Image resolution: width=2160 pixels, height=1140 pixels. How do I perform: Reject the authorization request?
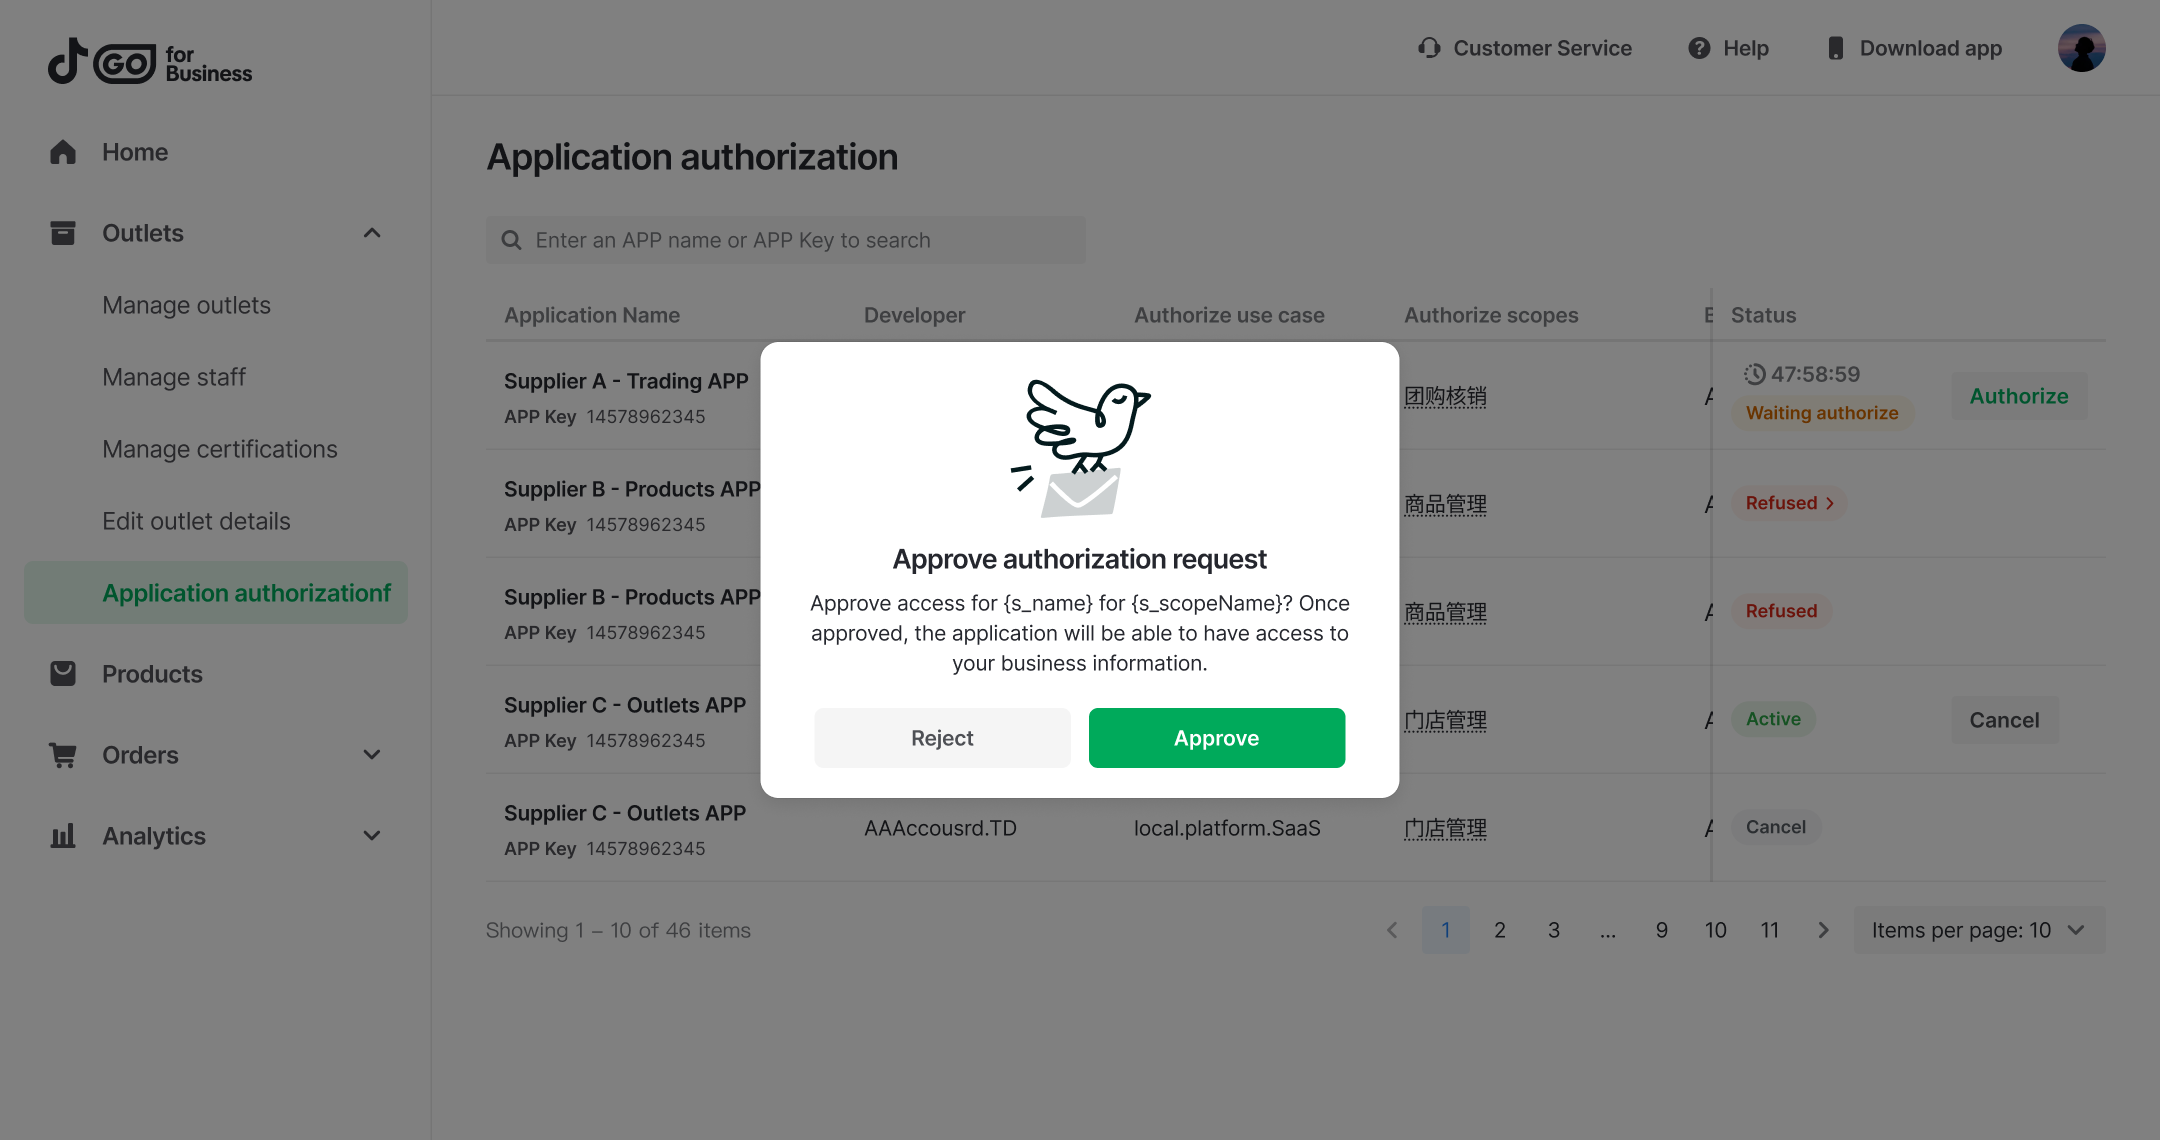tap(942, 738)
